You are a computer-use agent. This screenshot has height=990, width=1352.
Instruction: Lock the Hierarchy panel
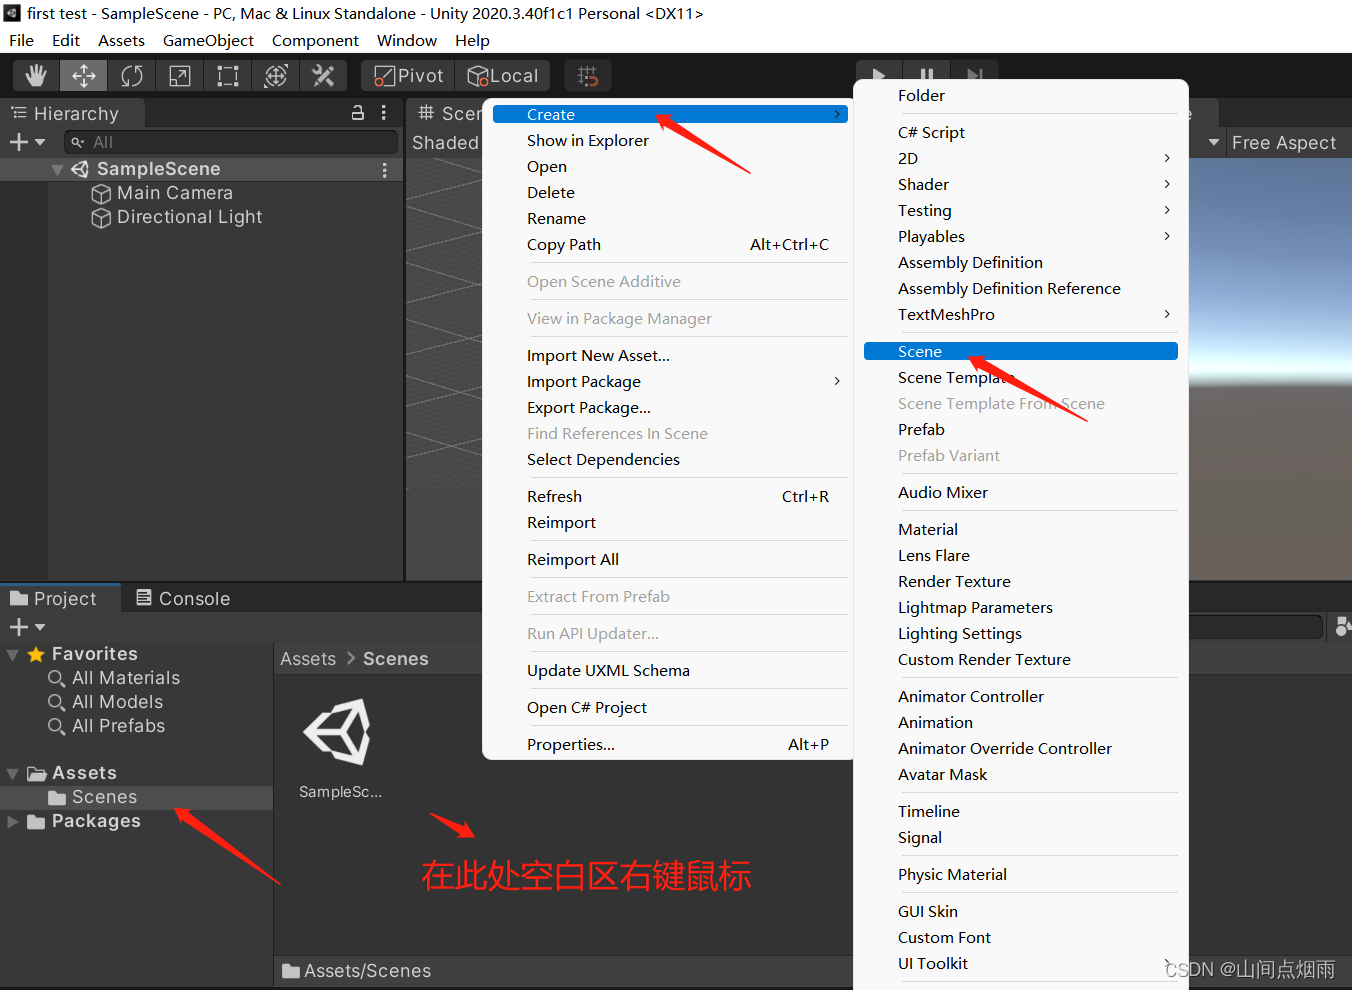tap(358, 113)
